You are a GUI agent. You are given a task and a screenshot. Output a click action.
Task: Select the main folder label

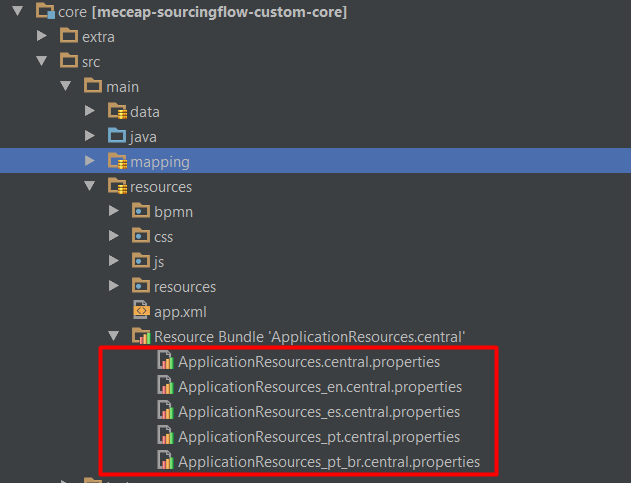(x=122, y=87)
